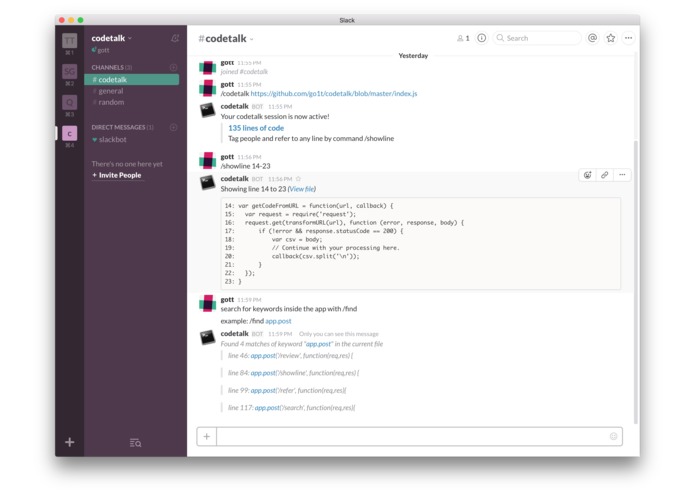Open the codetalk channel in the sidebar

click(132, 79)
